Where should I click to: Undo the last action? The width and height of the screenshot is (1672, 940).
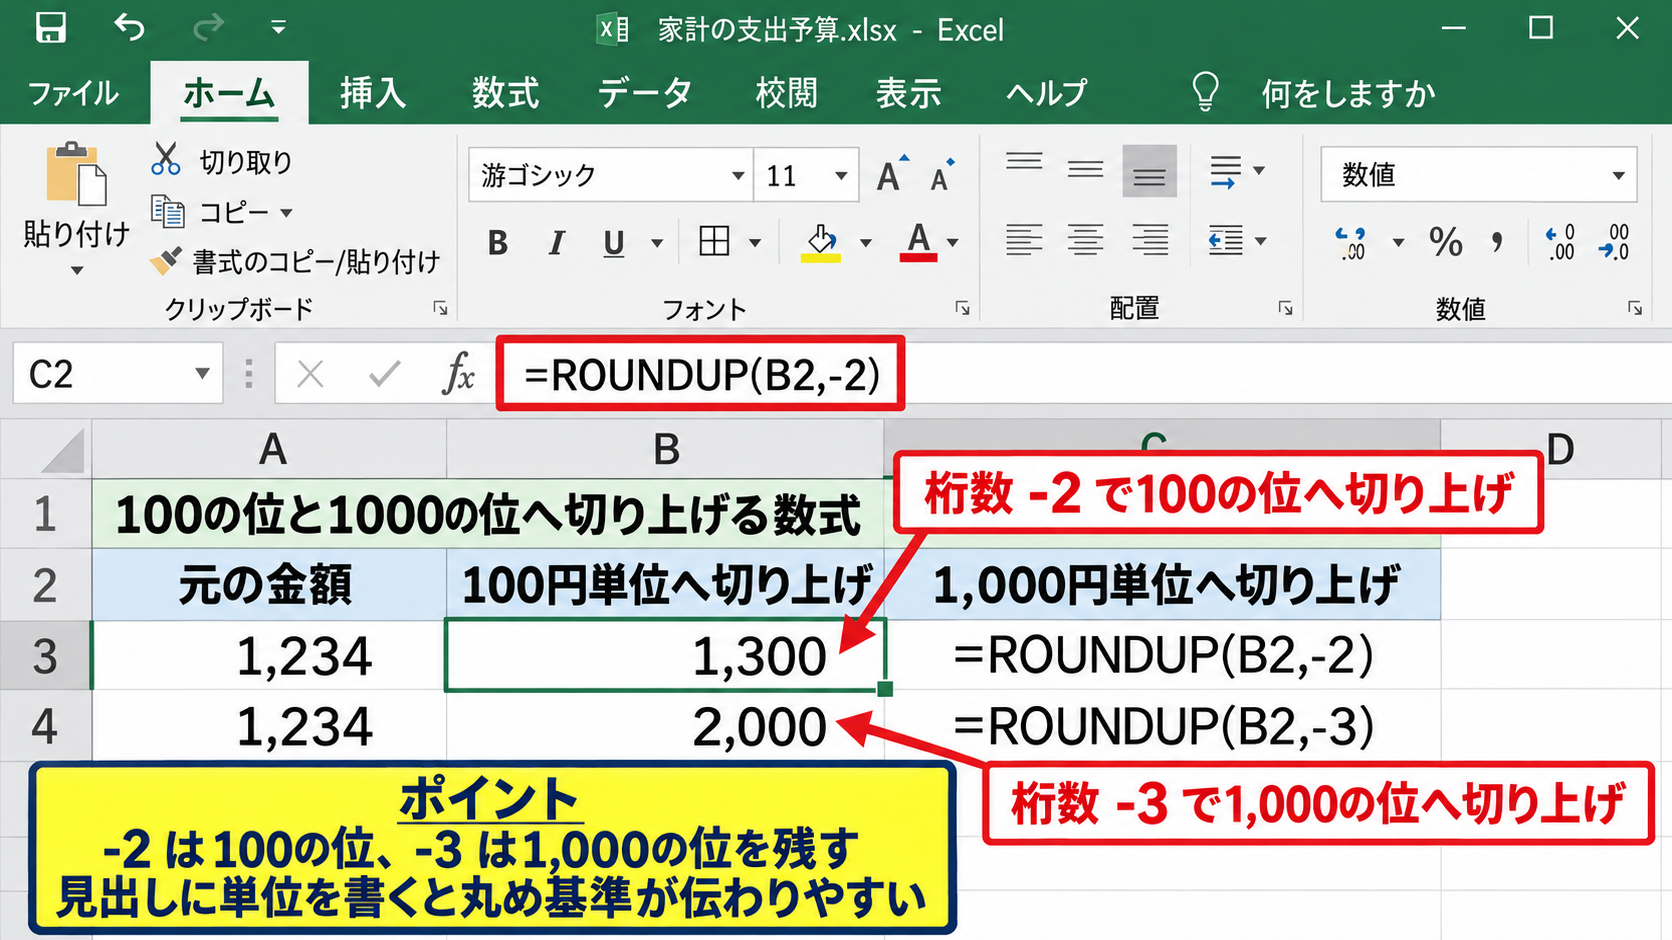tap(129, 27)
